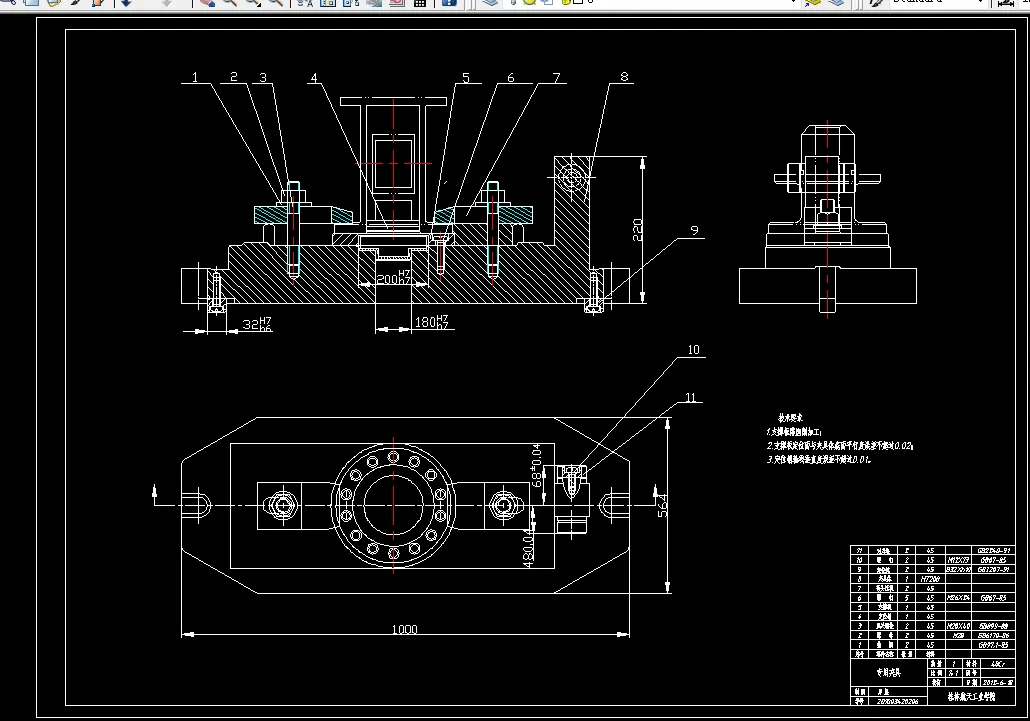Open the QuickCalc calculator
This screenshot has height=721, width=1030.
420,3
